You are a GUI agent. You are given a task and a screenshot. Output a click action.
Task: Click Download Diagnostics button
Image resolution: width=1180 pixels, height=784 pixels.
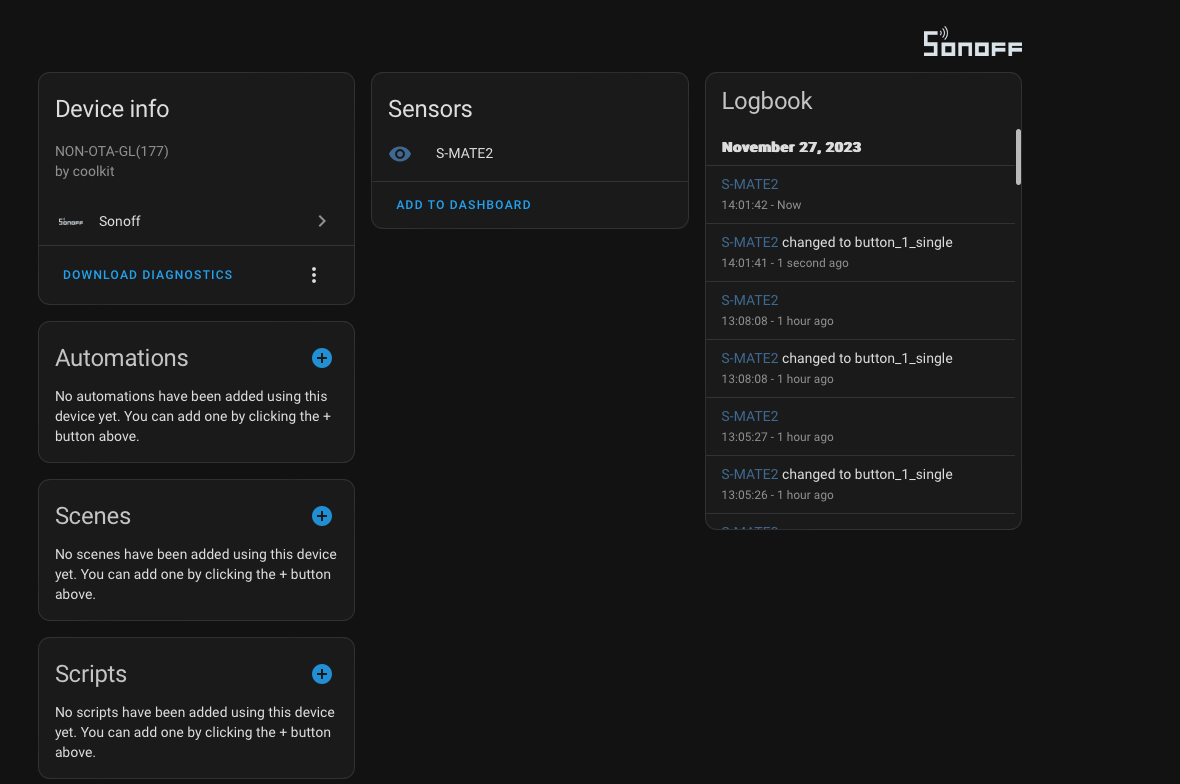point(148,275)
